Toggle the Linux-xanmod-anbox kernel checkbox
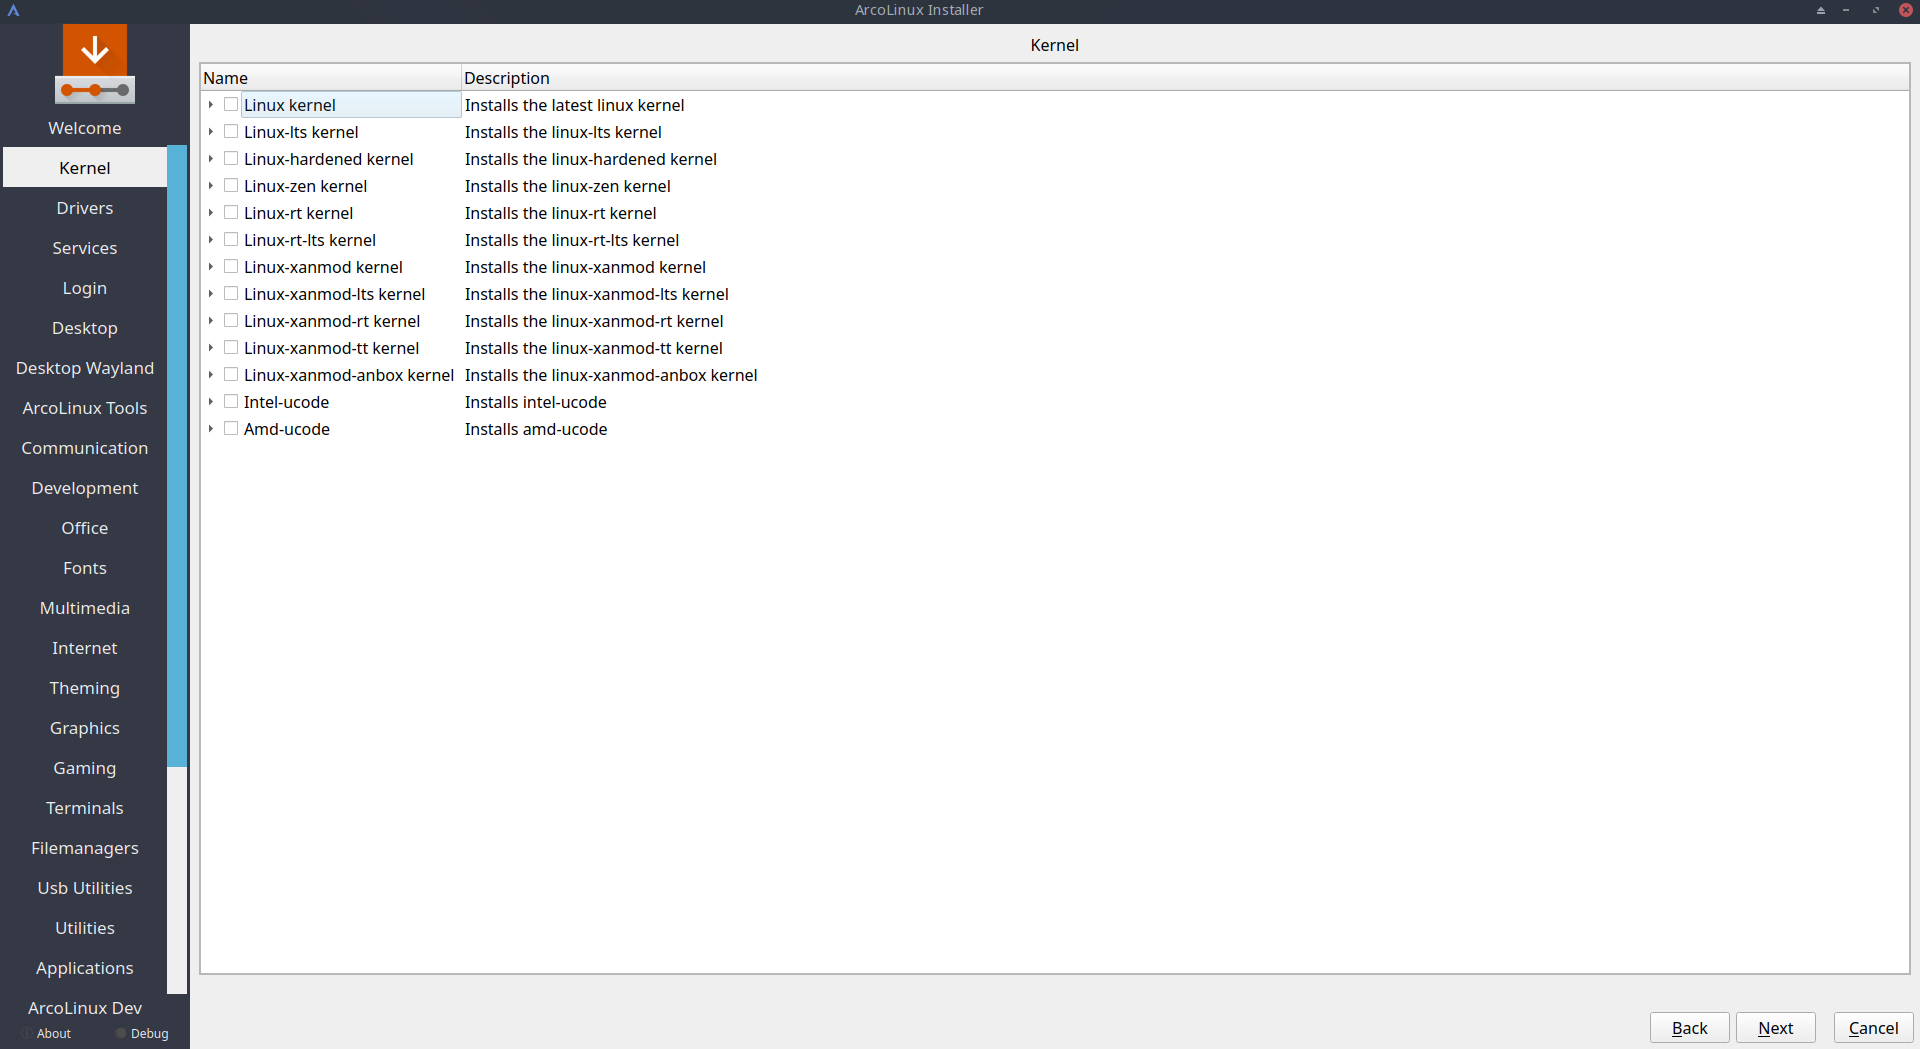Image resolution: width=1920 pixels, height=1049 pixels. 231,375
